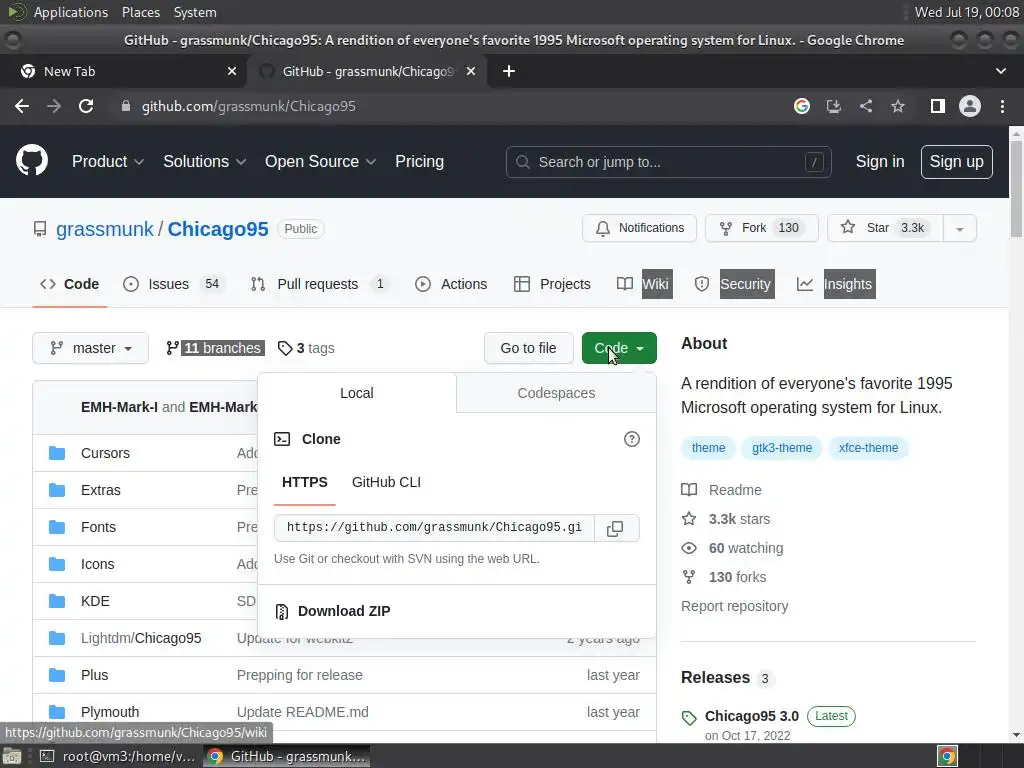Bookmark this page with the star icon
The height and width of the screenshot is (768, 1024).
[x=898, y=106]
